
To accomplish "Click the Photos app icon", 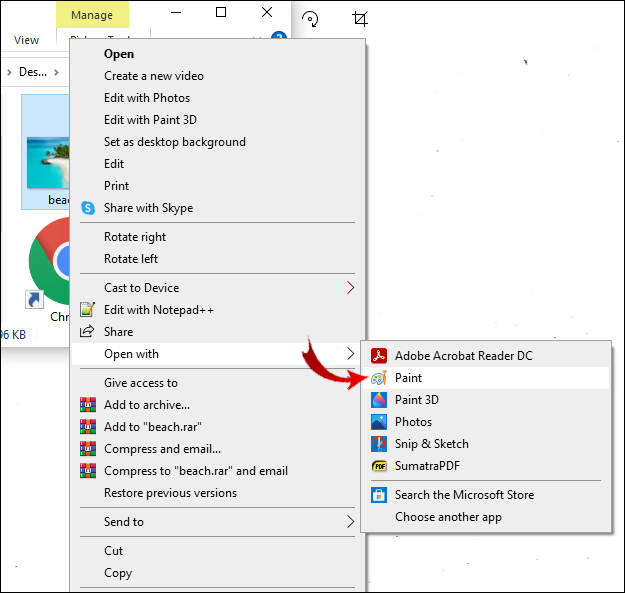I will (379, 422).
